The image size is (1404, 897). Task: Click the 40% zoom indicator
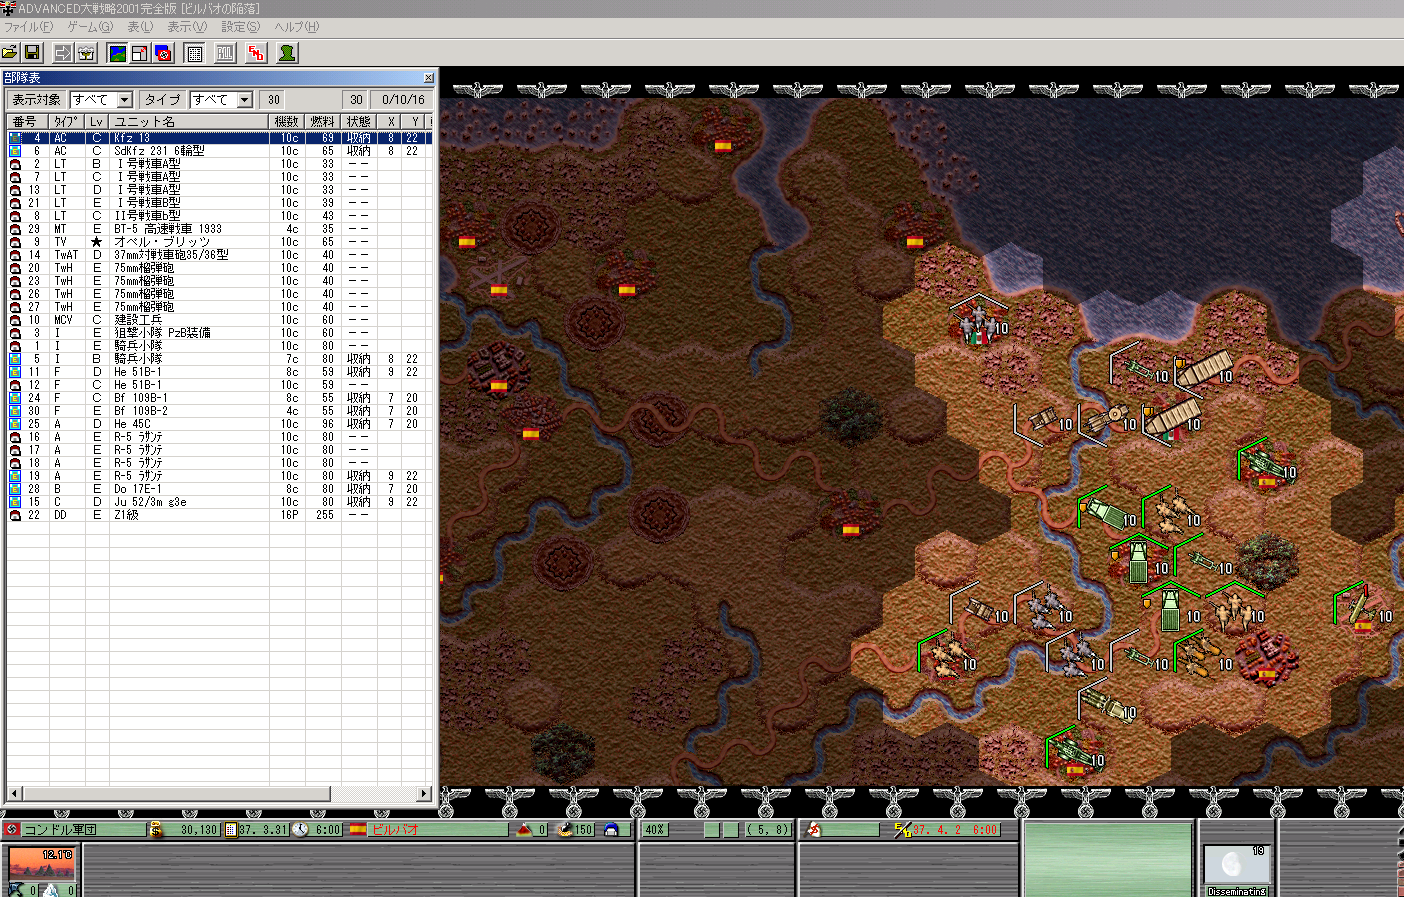(x=655, y=830)
